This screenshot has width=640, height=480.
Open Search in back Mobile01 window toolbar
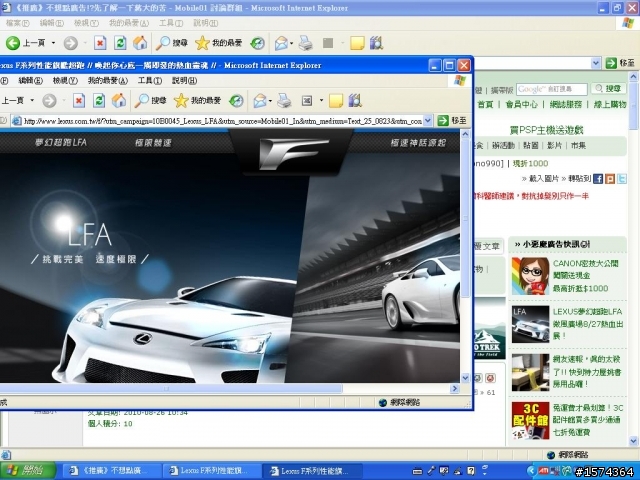tap(172, 43)
